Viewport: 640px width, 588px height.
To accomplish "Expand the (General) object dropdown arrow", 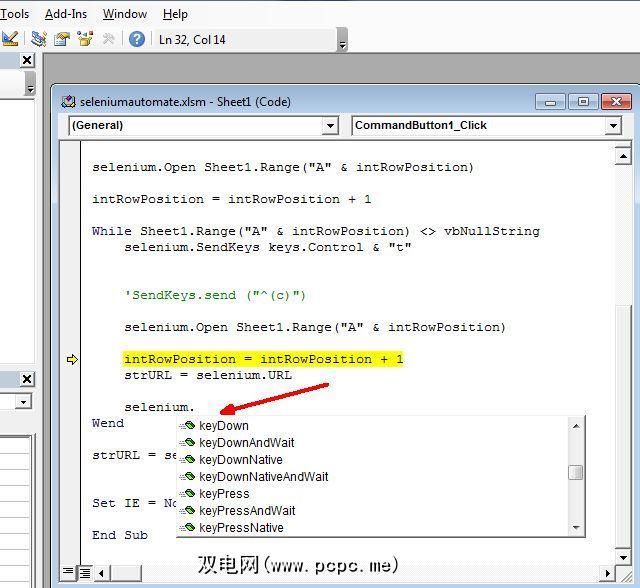I will (x=330, y=126).
